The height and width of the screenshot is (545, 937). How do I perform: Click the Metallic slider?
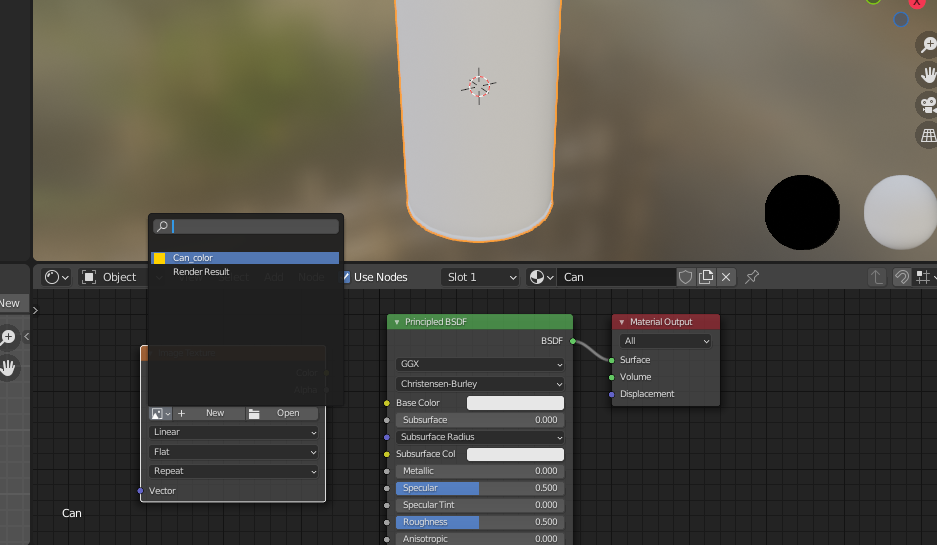[480, 471]
